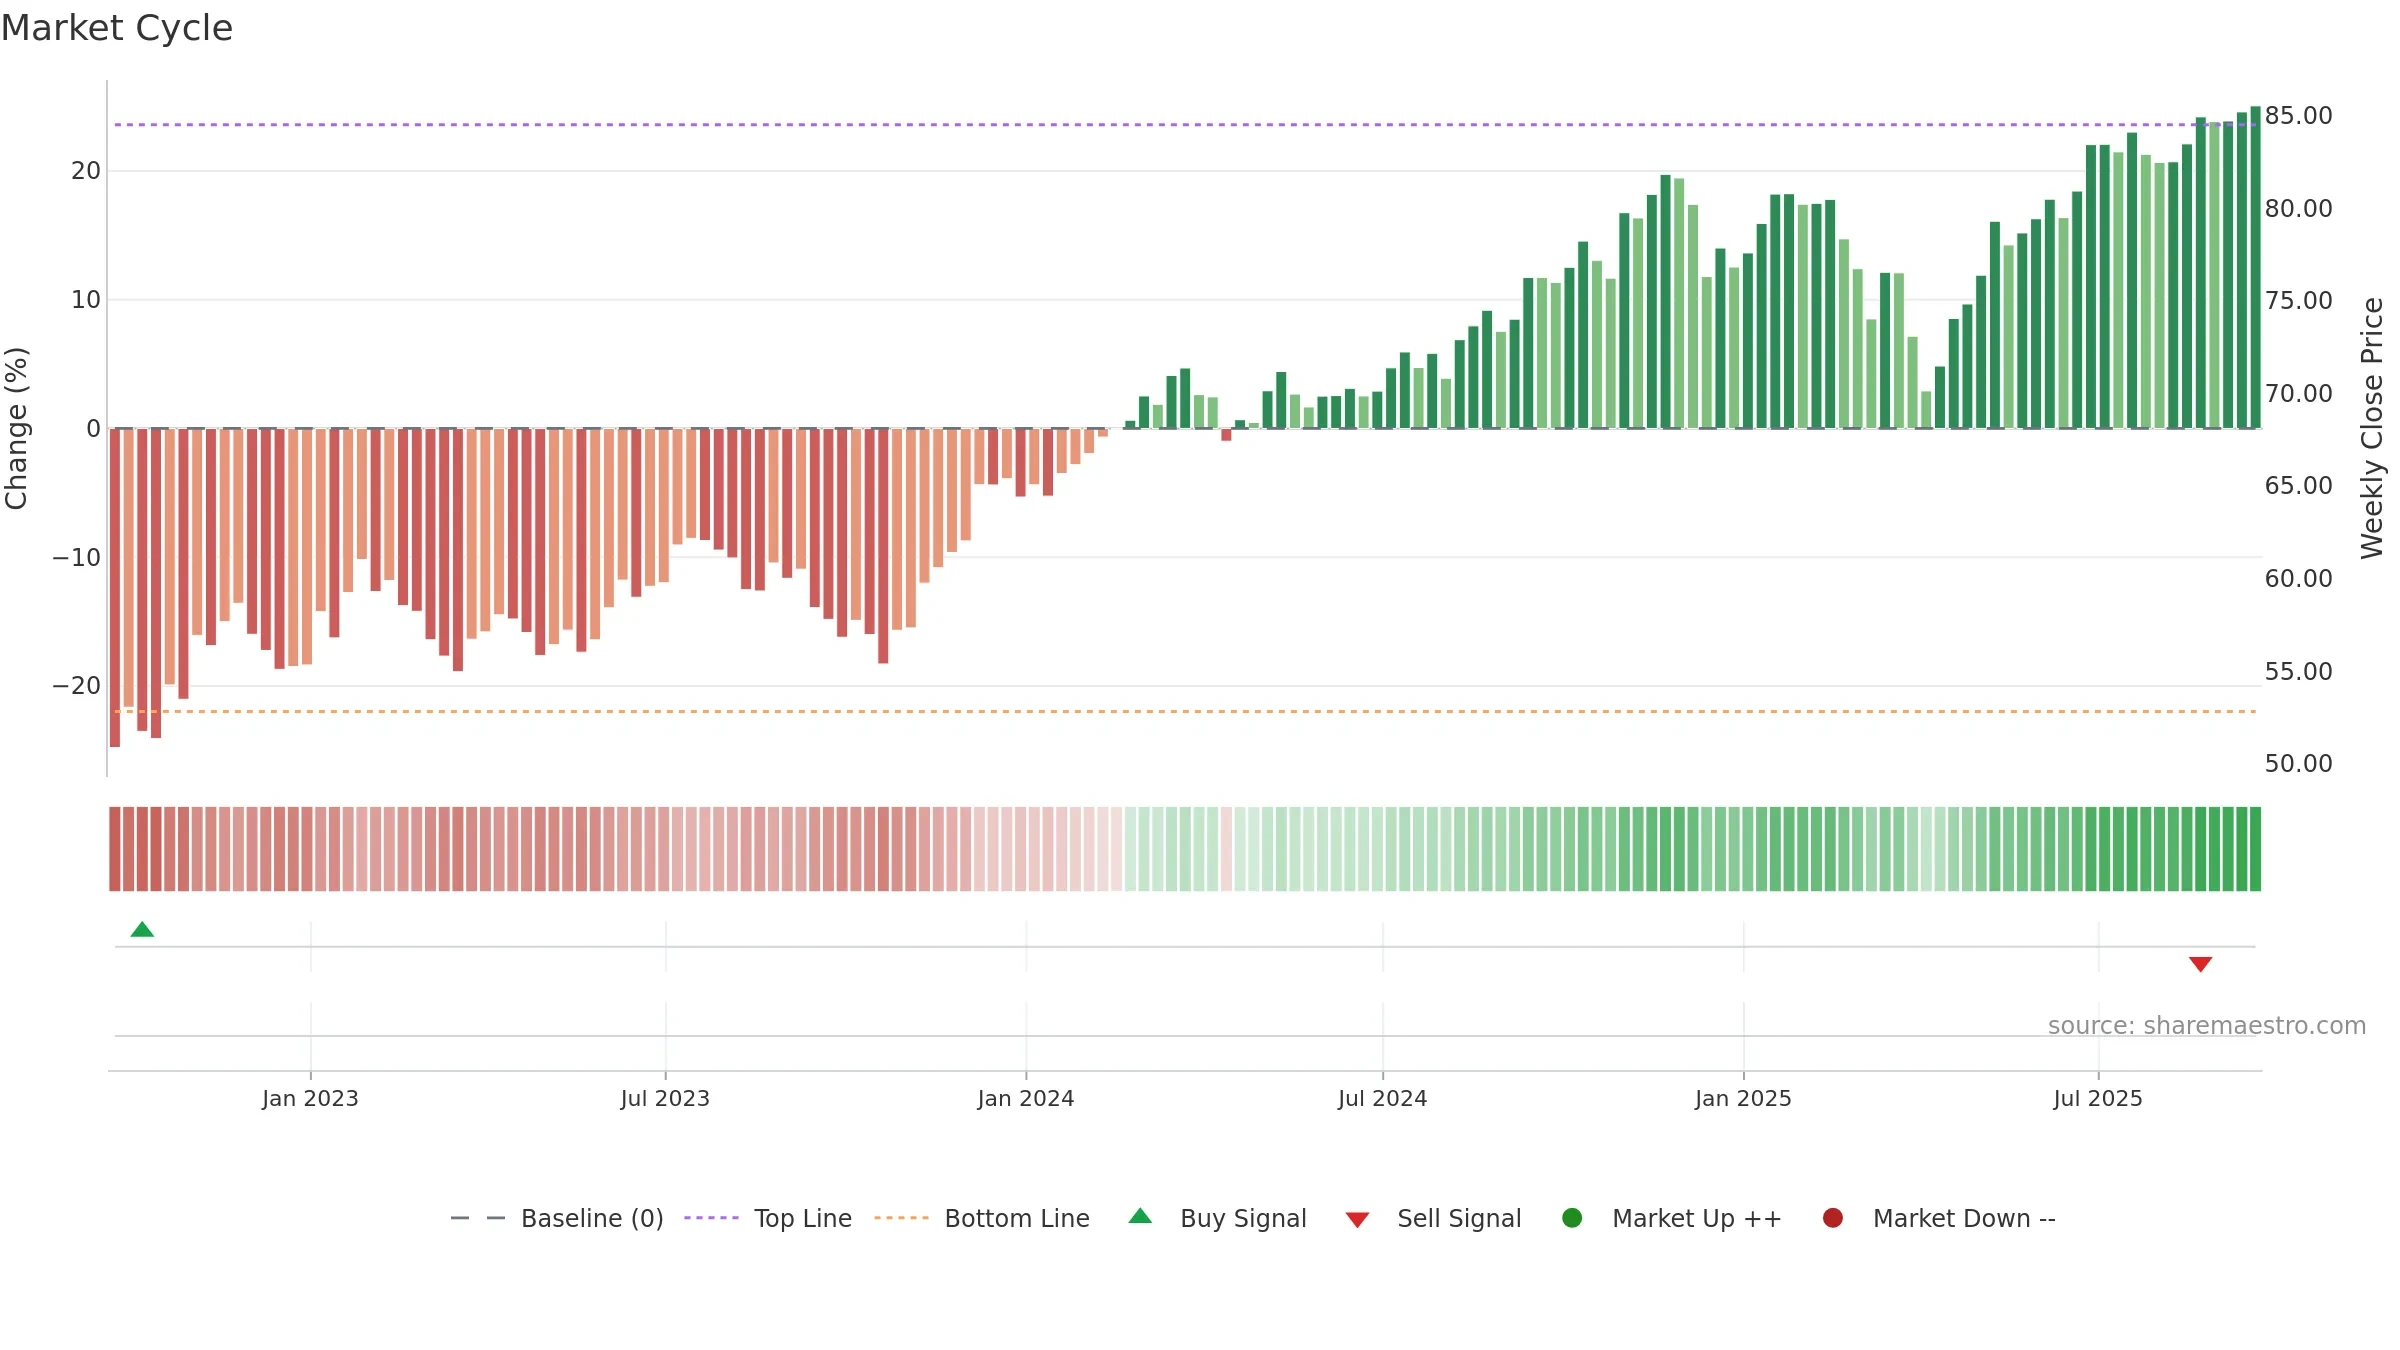Click the 10 tick on Change axis
This screenshot has width=2400, height=1350.
[86, 300]
